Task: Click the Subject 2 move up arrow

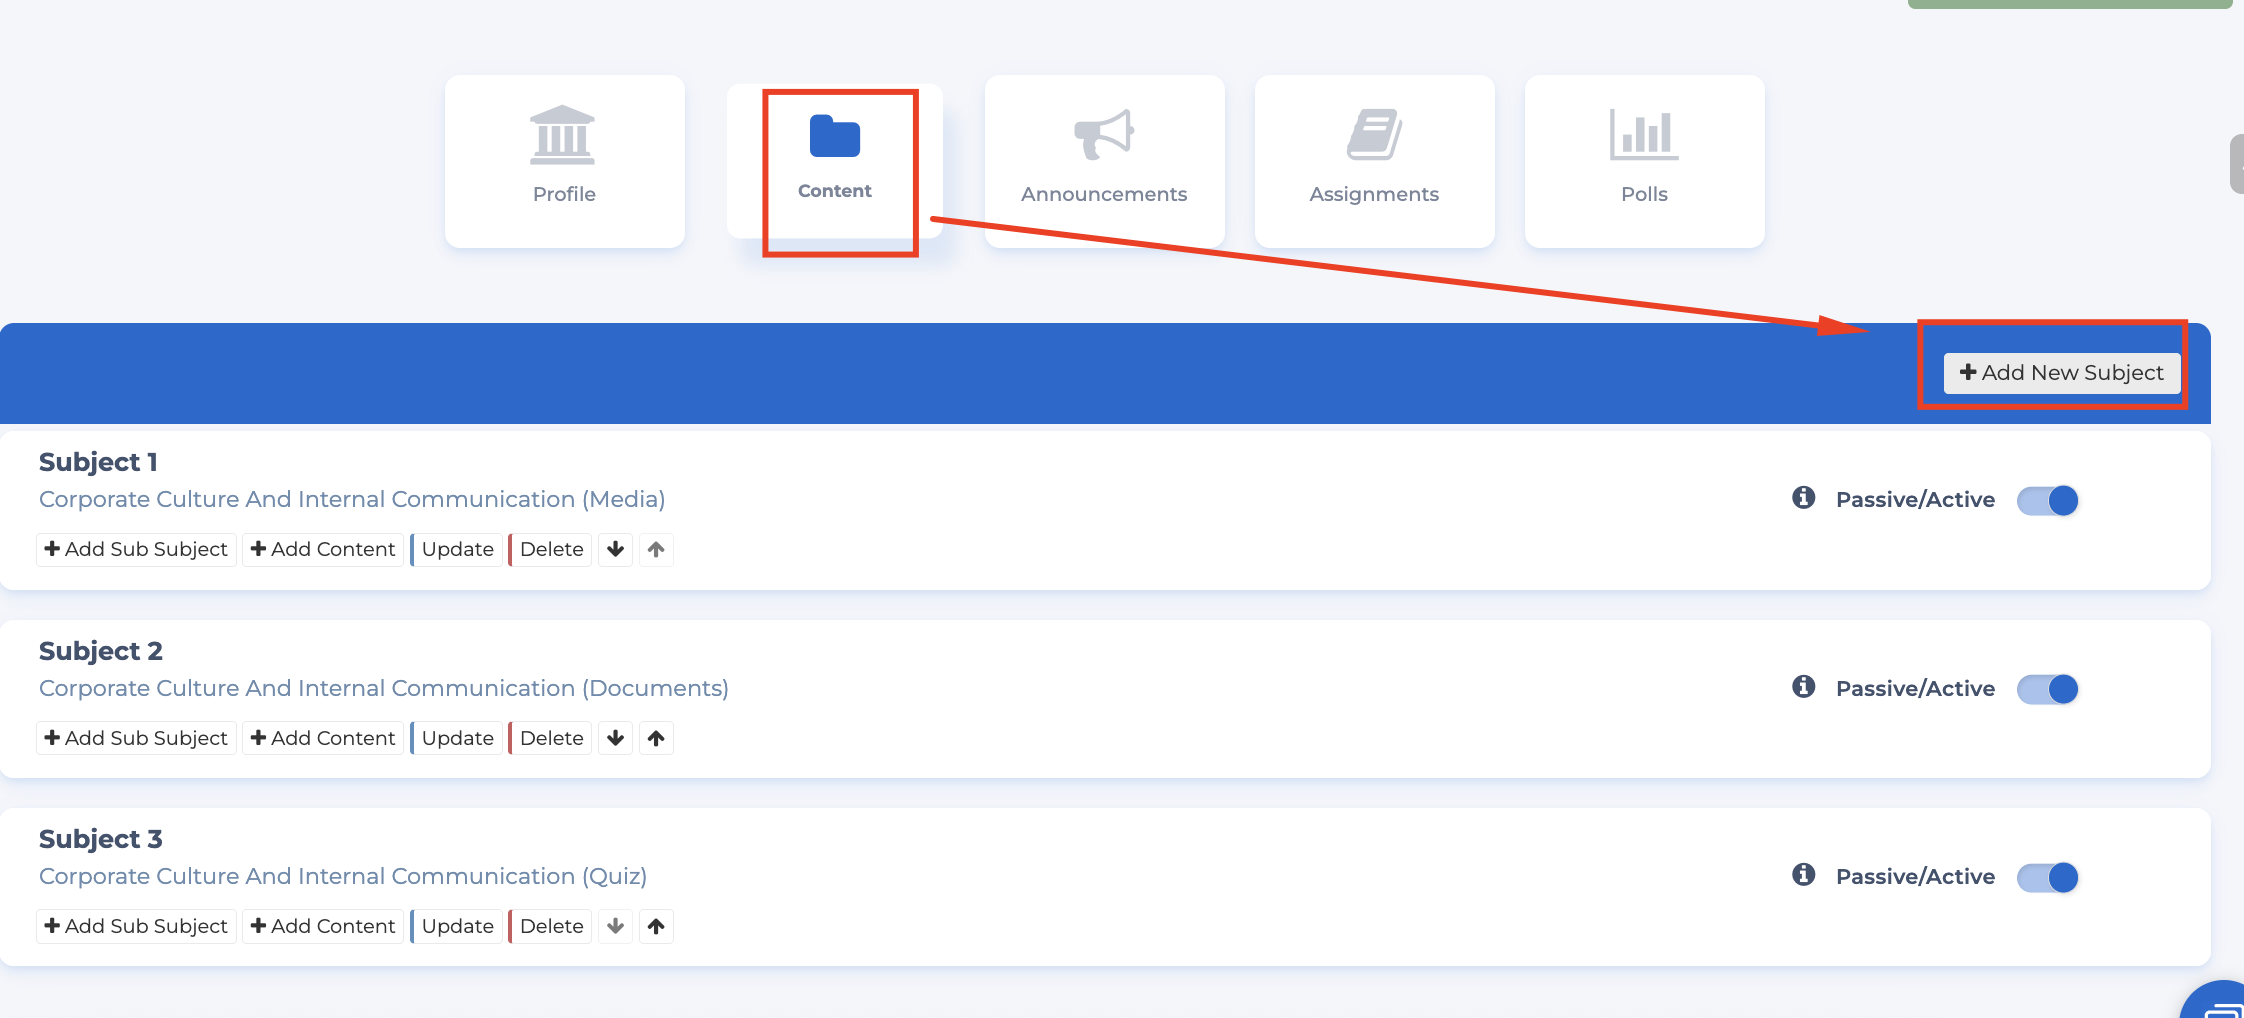Action: [x=656, y=738]
